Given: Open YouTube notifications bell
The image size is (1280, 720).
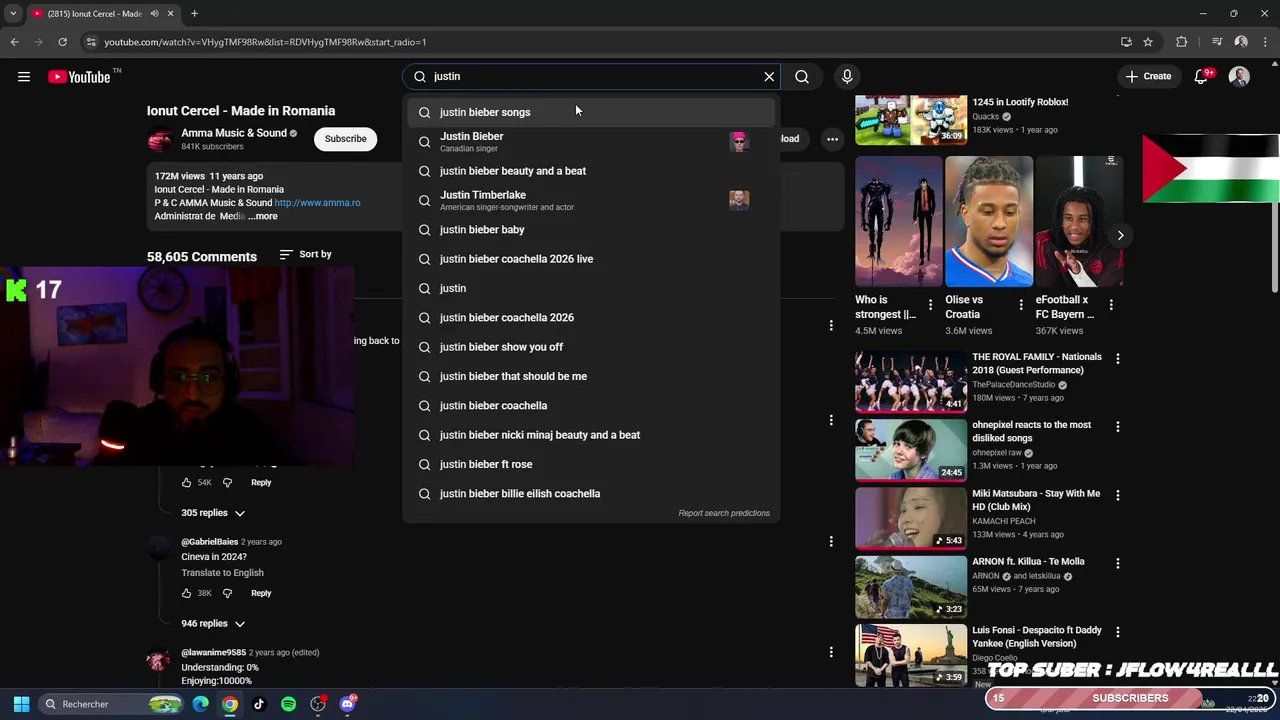Looking at the screenshot, I should pyautogui.click(x=1201, y=77).
